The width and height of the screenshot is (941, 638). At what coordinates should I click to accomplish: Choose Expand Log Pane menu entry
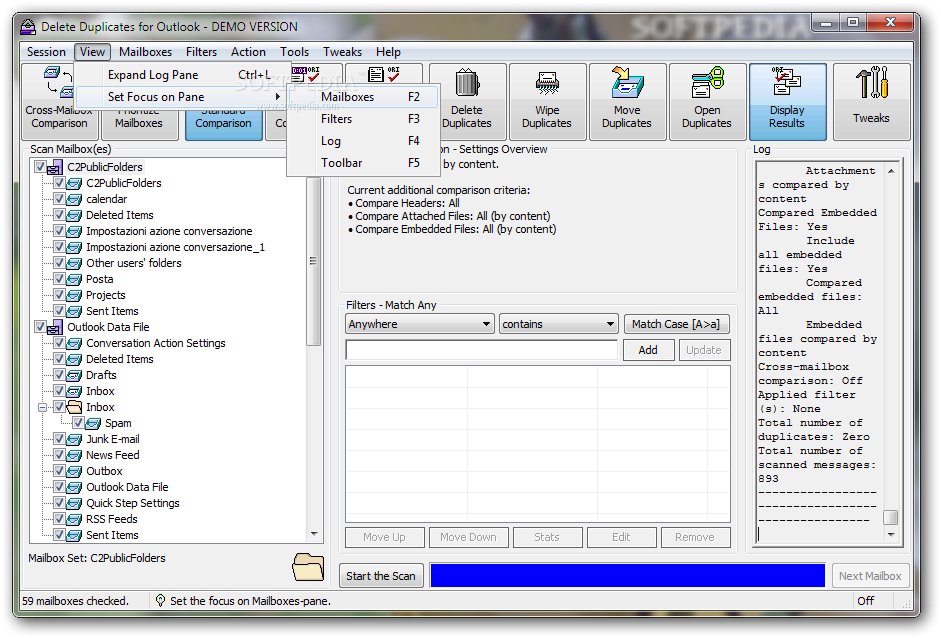(183, 75)
